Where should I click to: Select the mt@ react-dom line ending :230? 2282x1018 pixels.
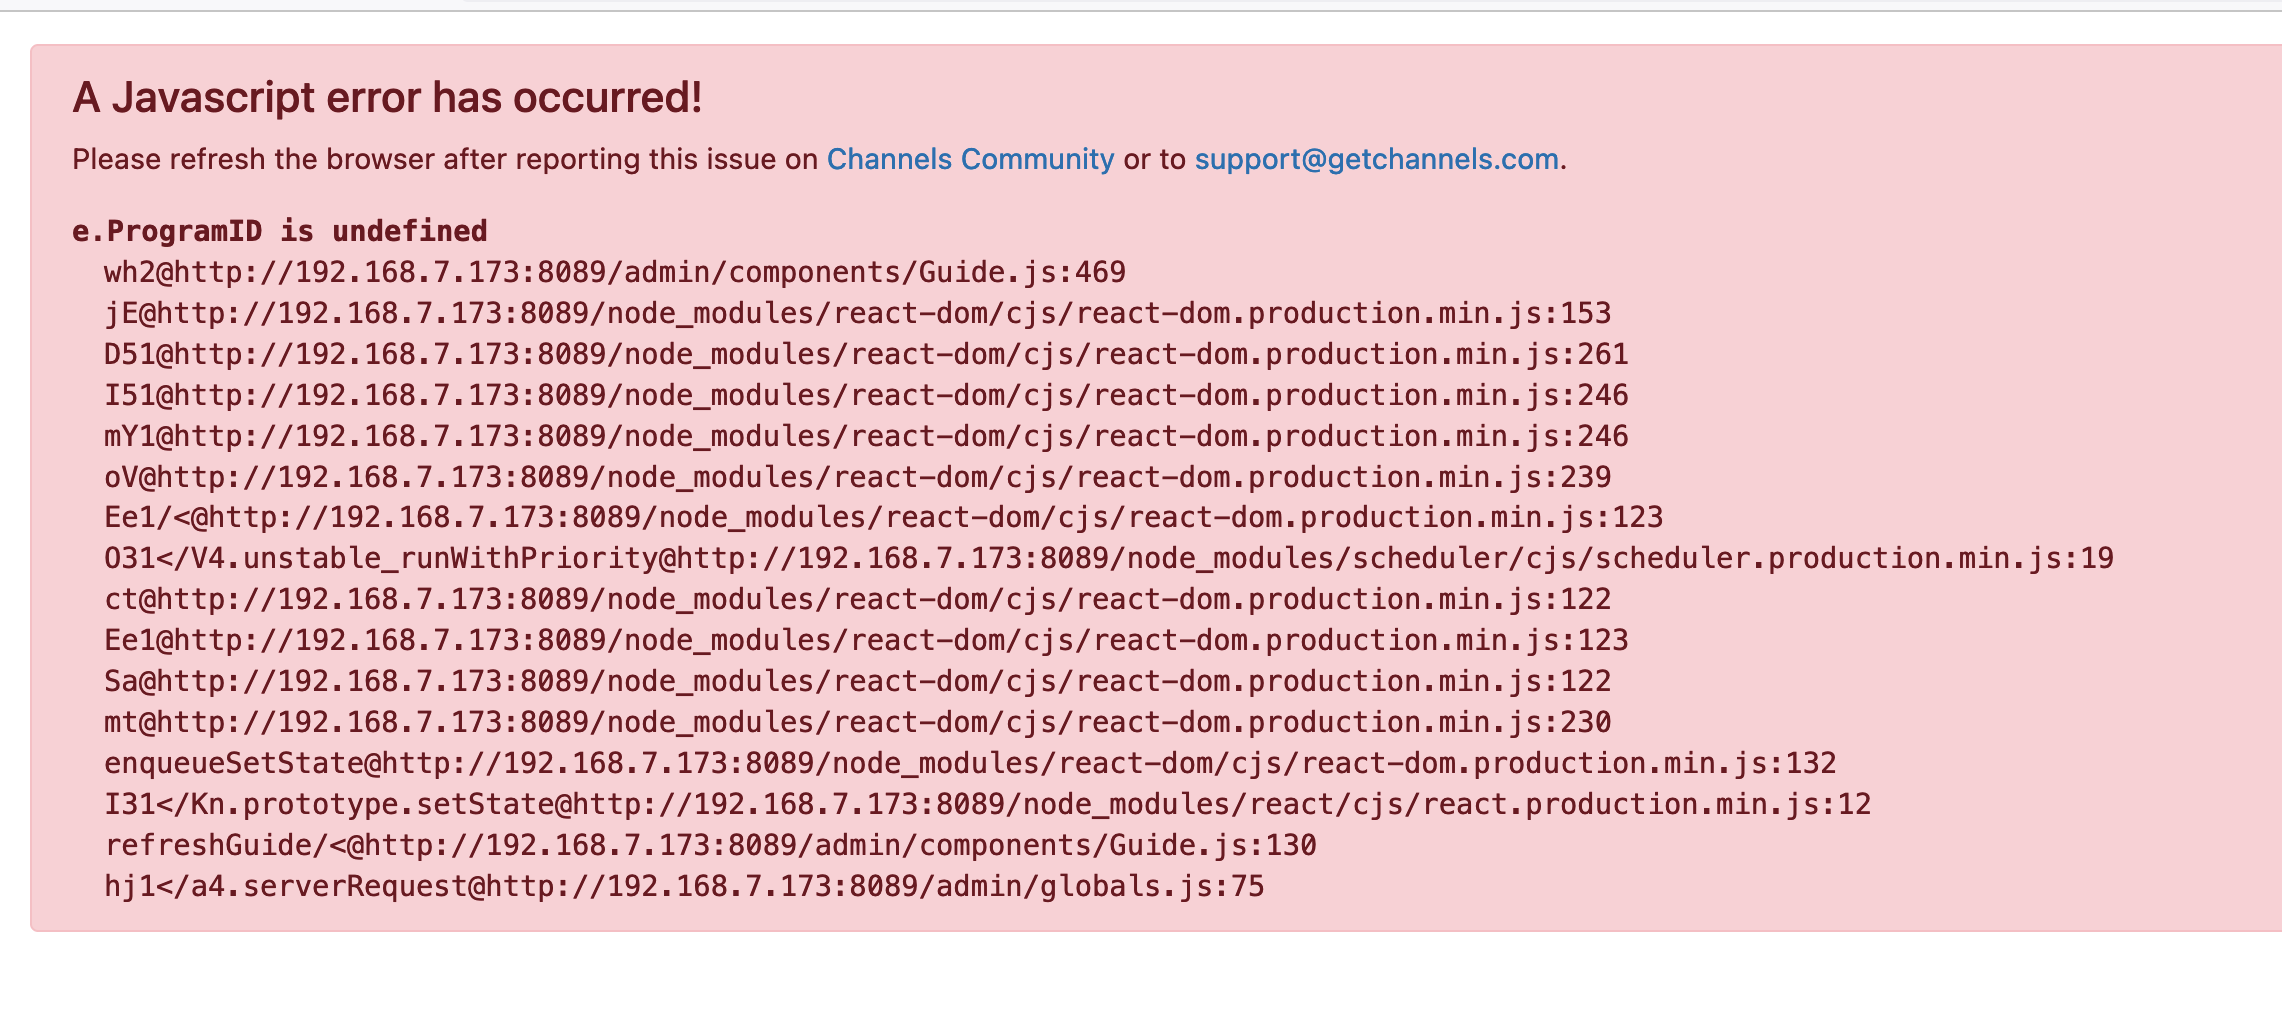pyautogui.click(x=857, y=722)
